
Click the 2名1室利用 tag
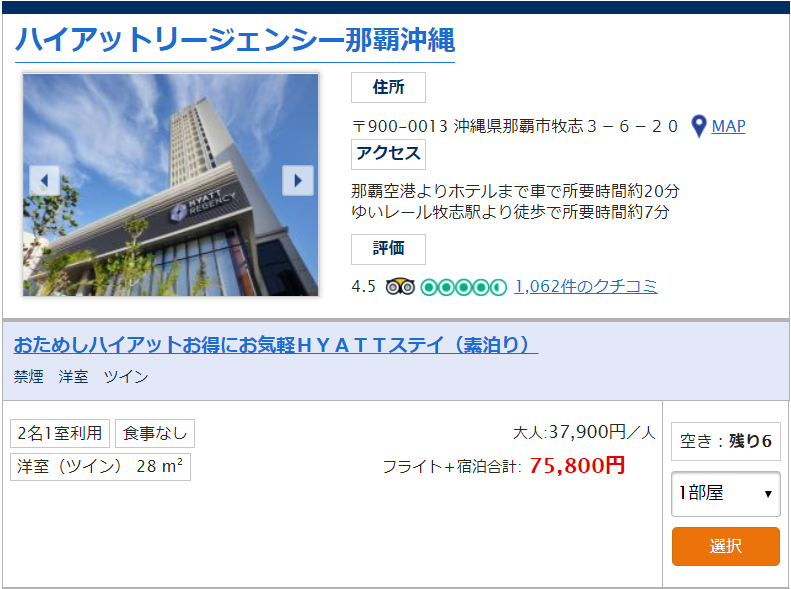[60, 433]
